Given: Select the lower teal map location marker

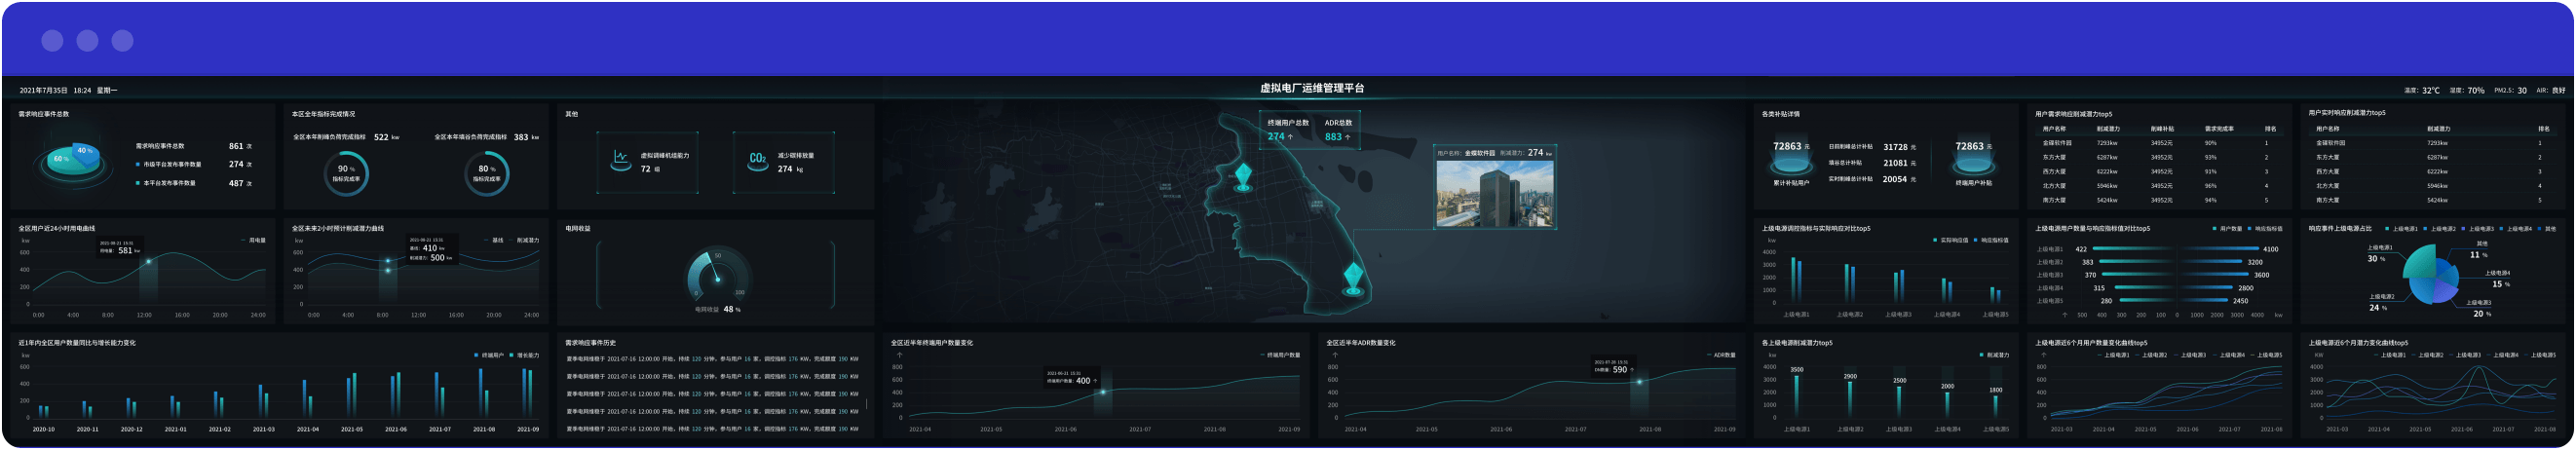Looking at the screenshot, I should coord(1353,276).
